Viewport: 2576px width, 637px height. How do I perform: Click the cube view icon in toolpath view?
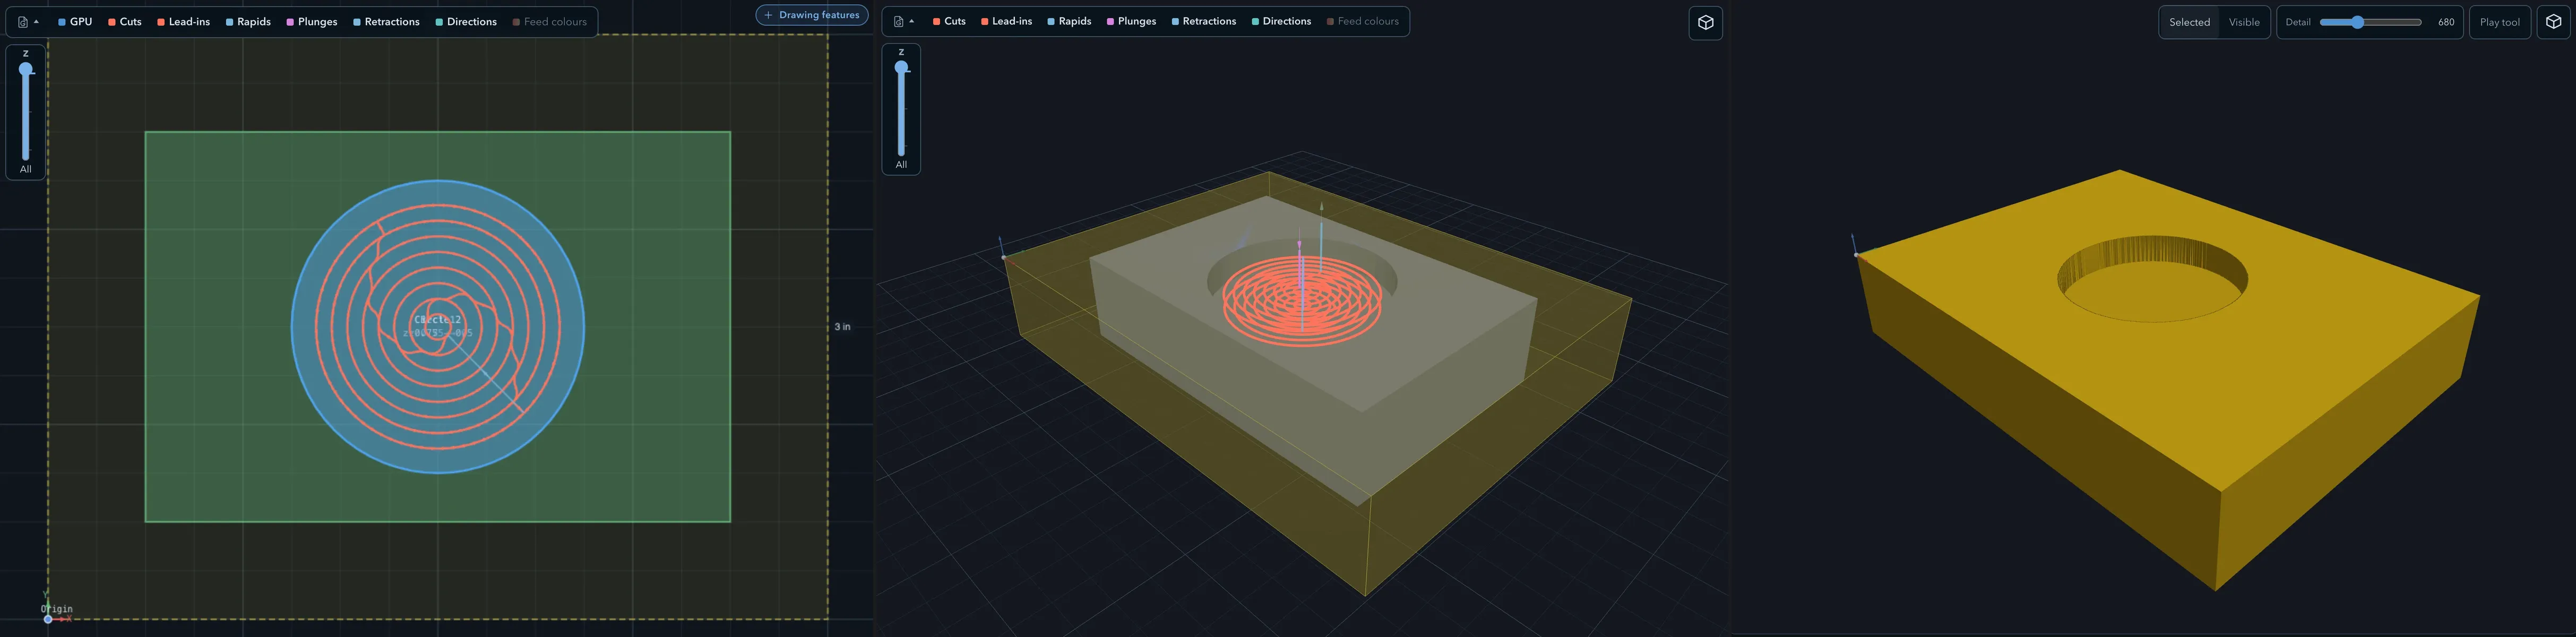coord(1706,22)
